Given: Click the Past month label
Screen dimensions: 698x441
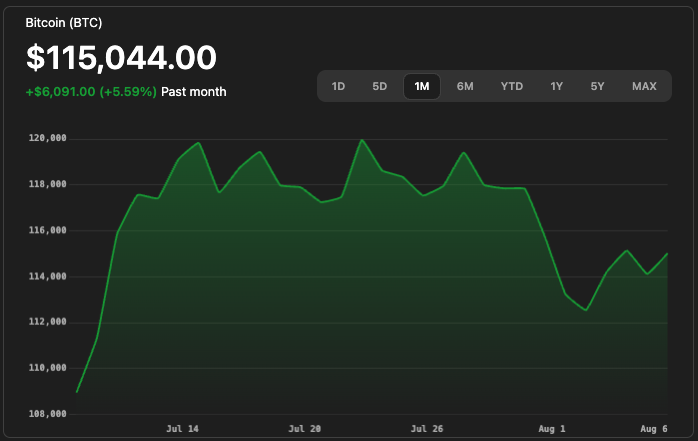Looking at the screenshot, I should point(194,92).
